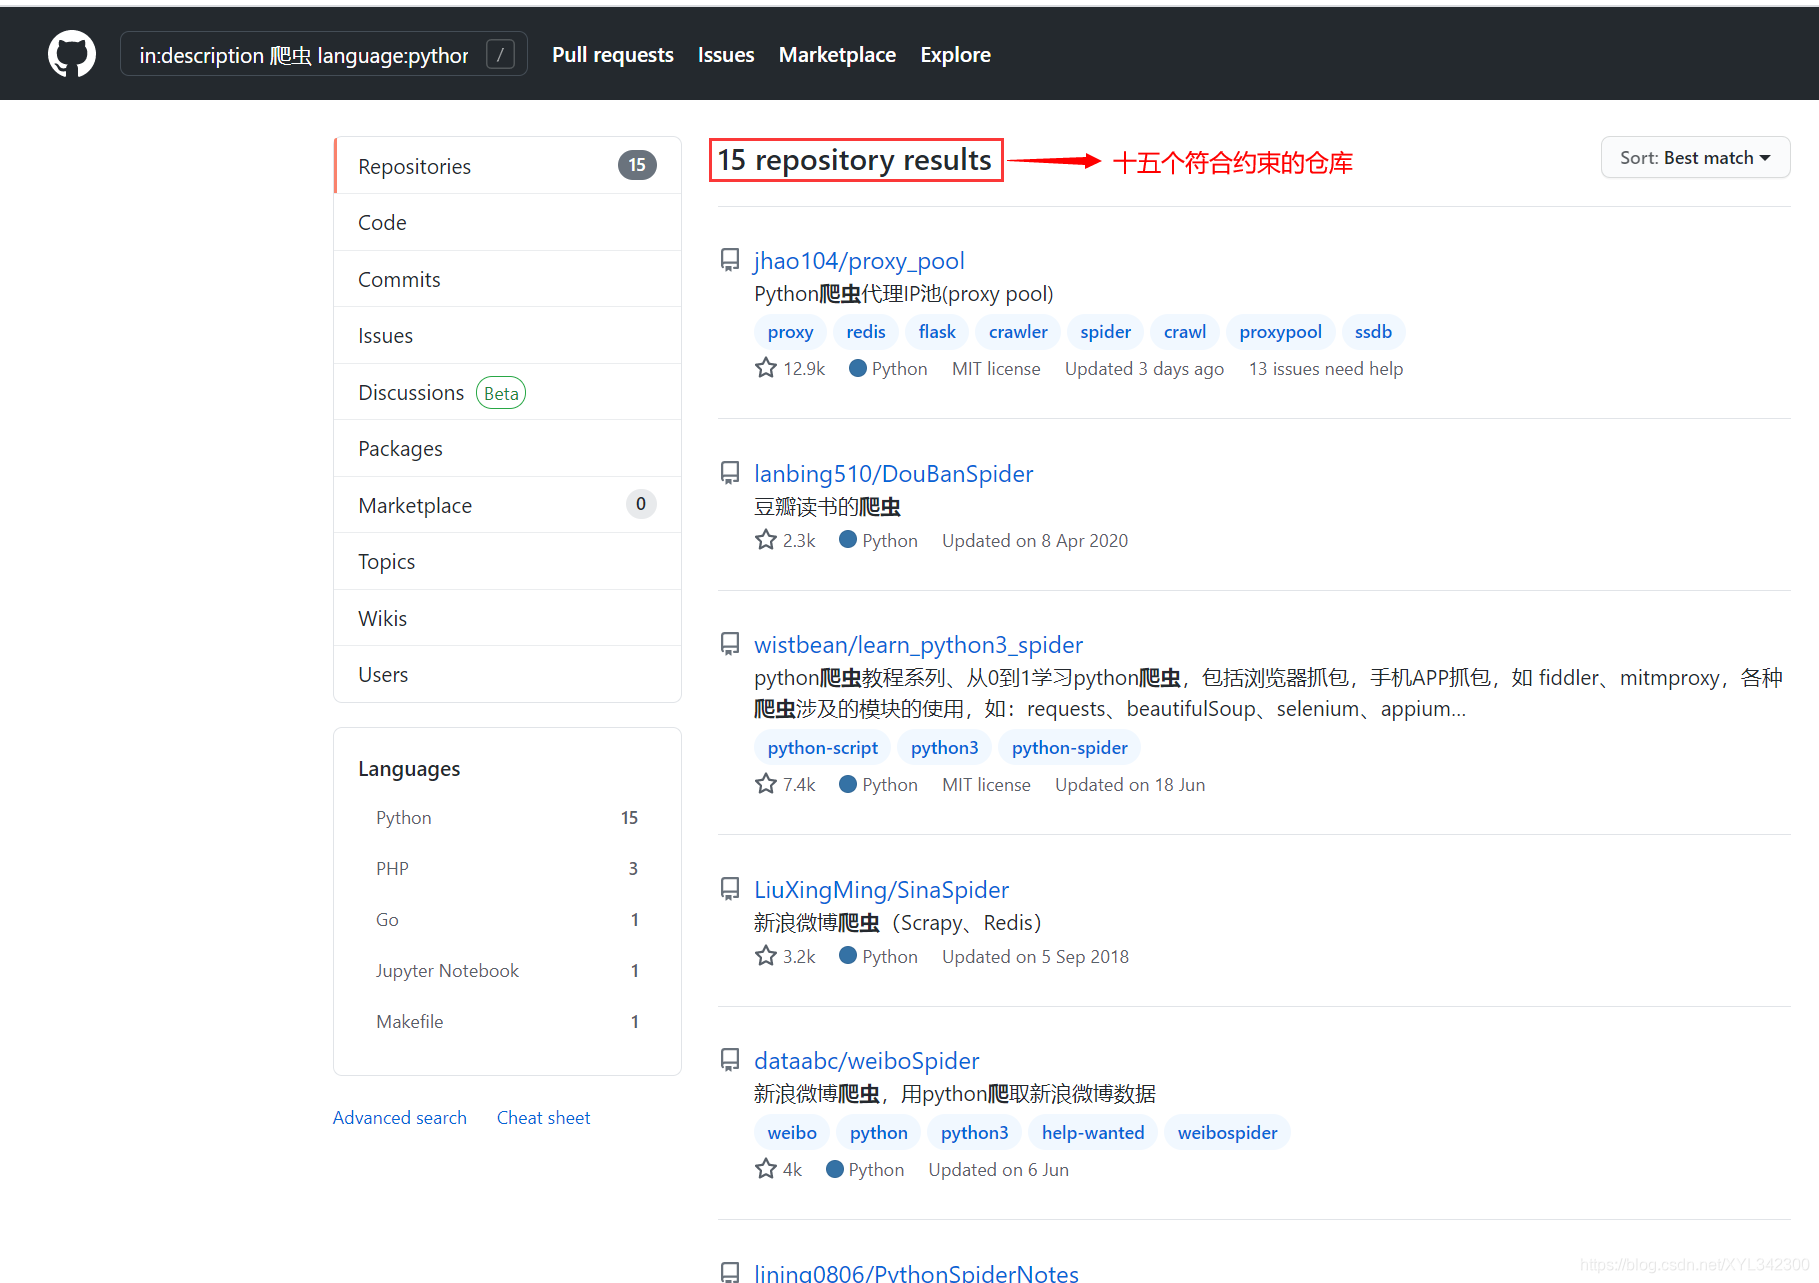The width and height of the screenshot is (1819, 1283).
Task: Click repo icon next to LiuXingMing/SinaSpider
Action: pos(730,890)
